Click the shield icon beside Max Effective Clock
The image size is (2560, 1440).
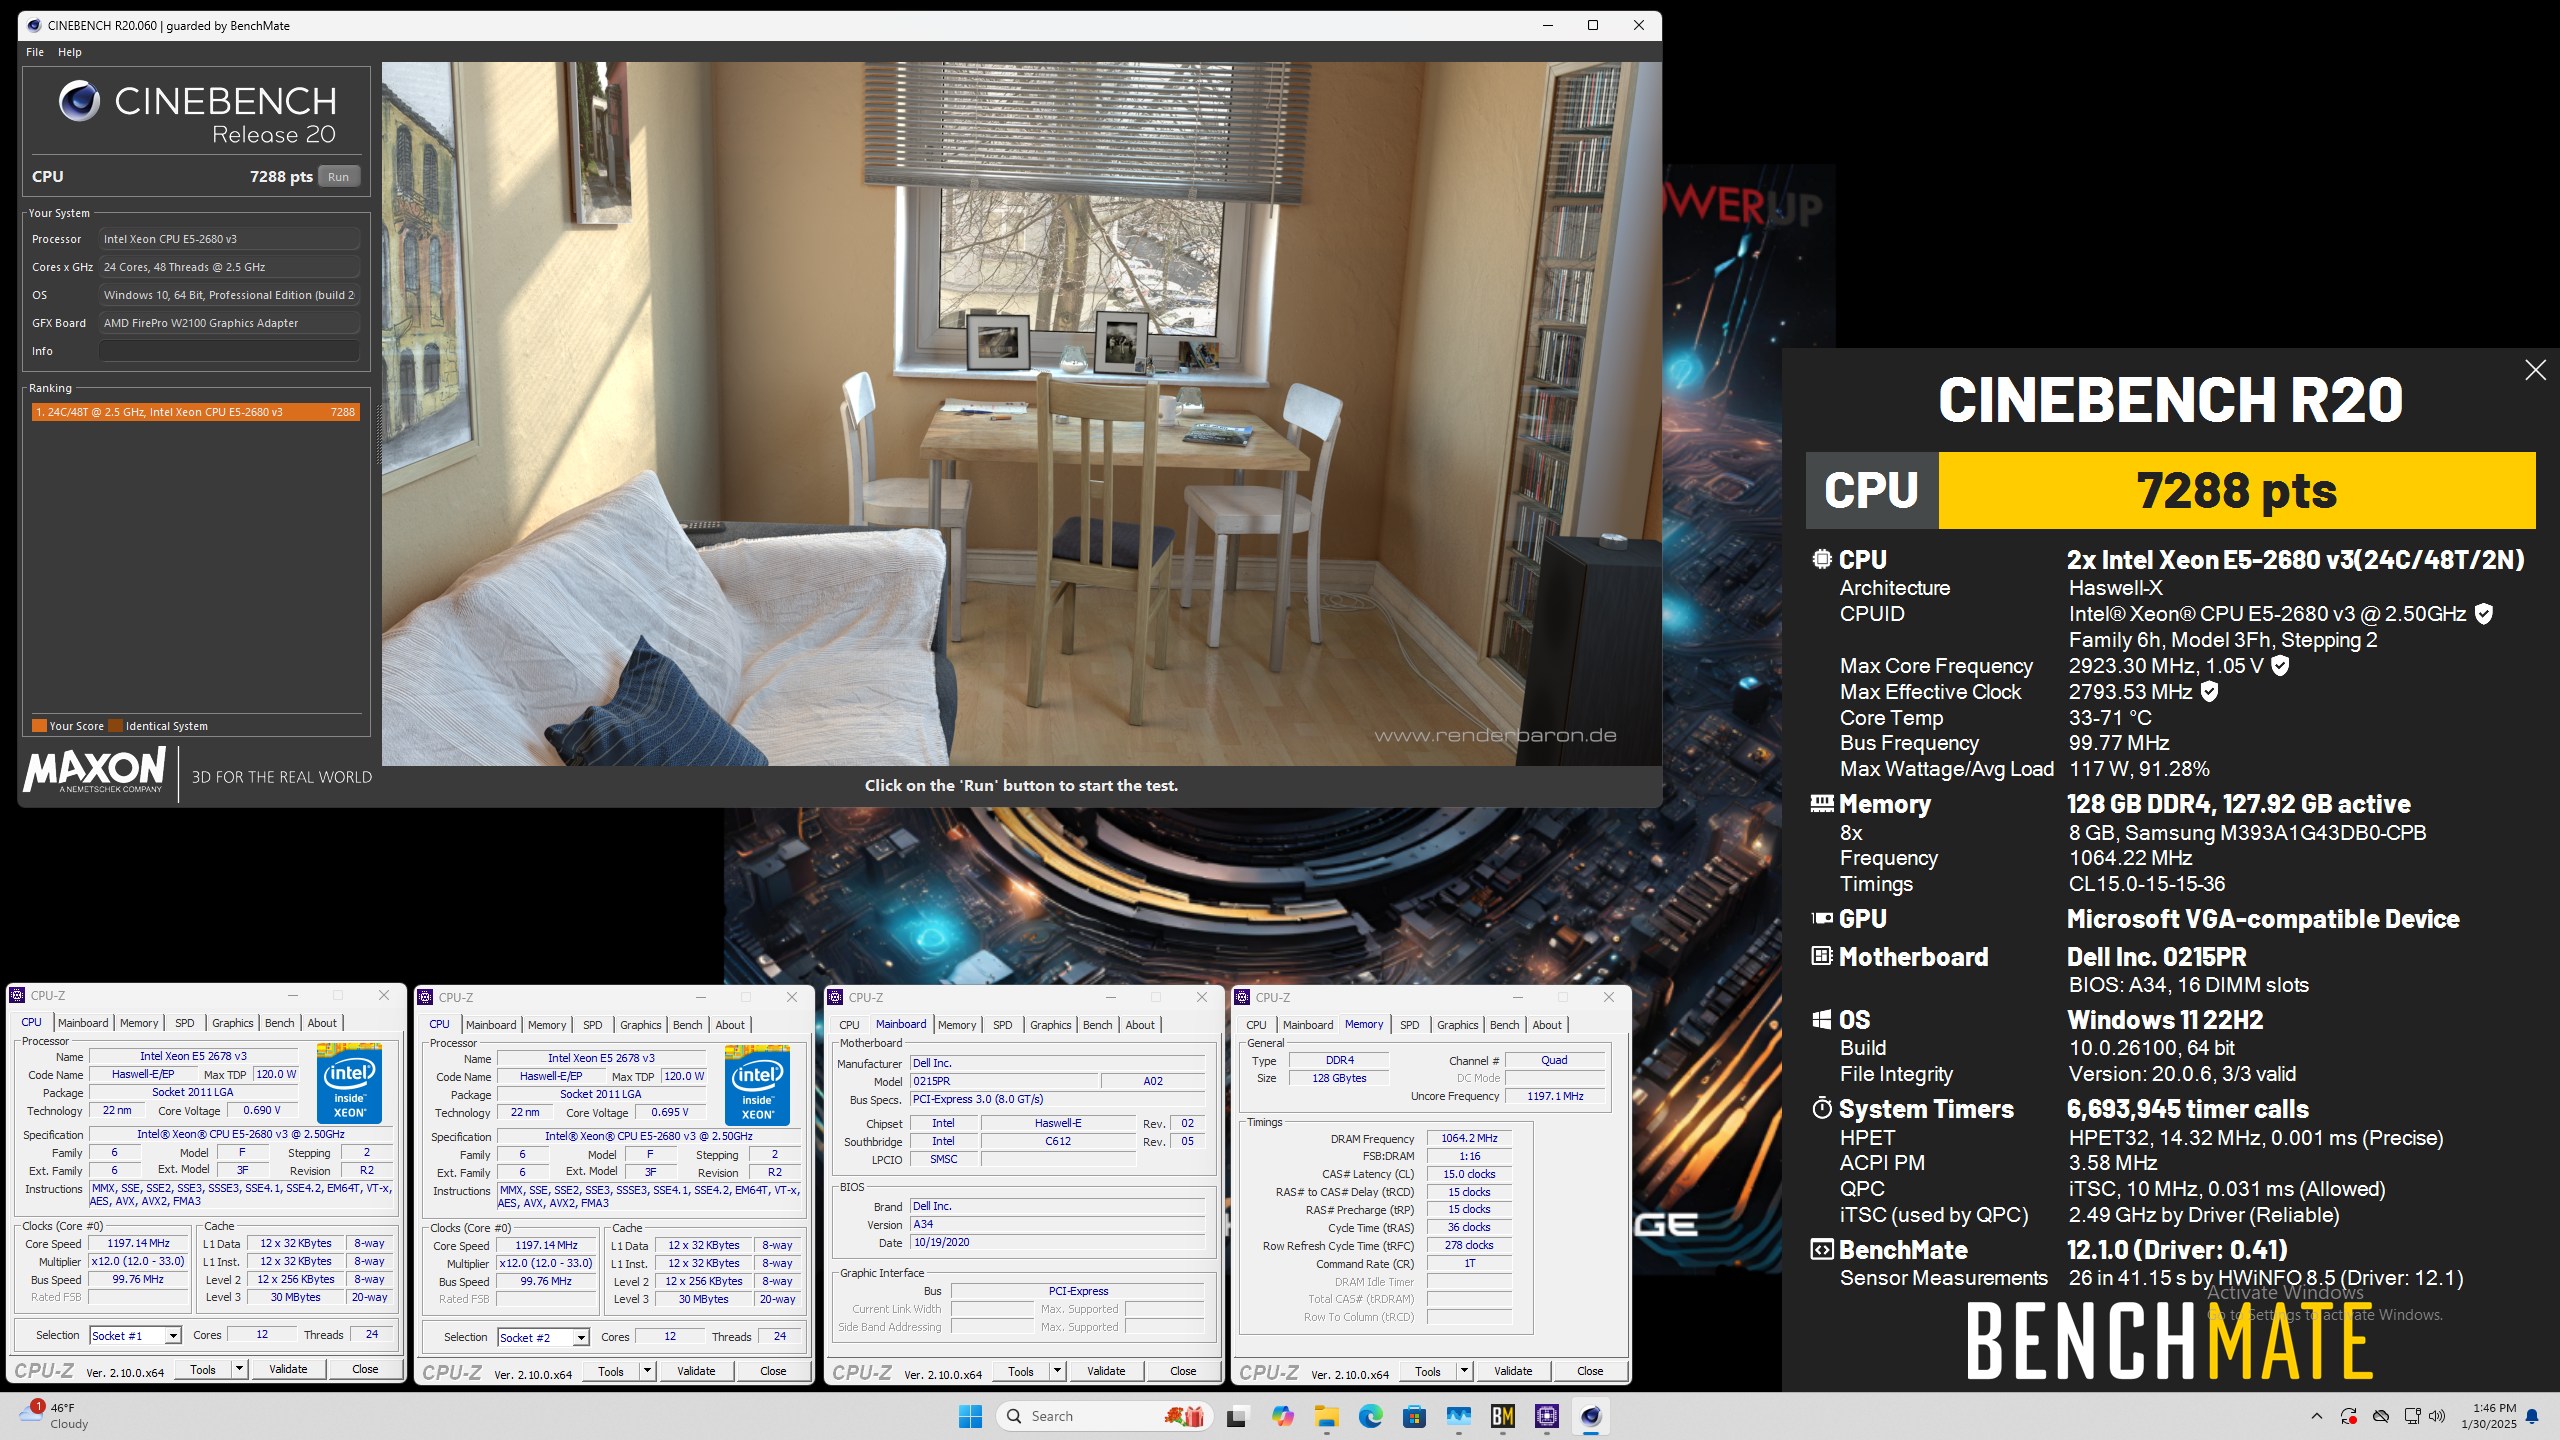(2210, 692)
